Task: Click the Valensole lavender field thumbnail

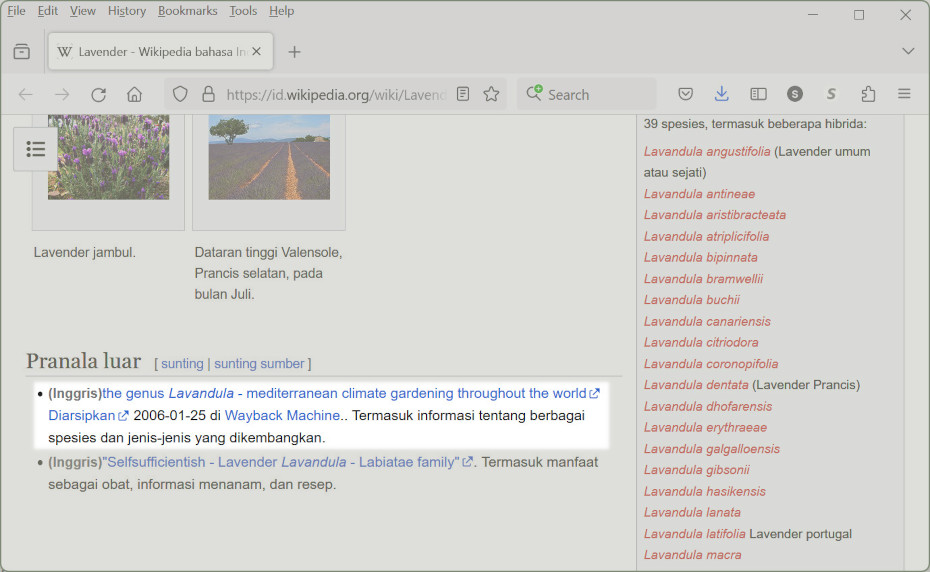Action: (x=269, y=156)
